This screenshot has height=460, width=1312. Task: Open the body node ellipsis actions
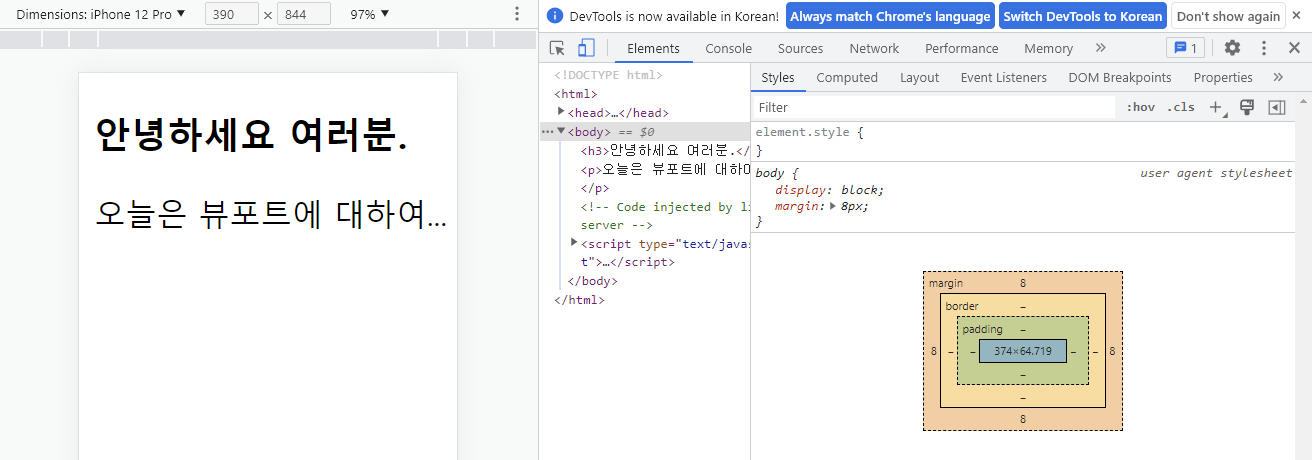tap(546, 131)
